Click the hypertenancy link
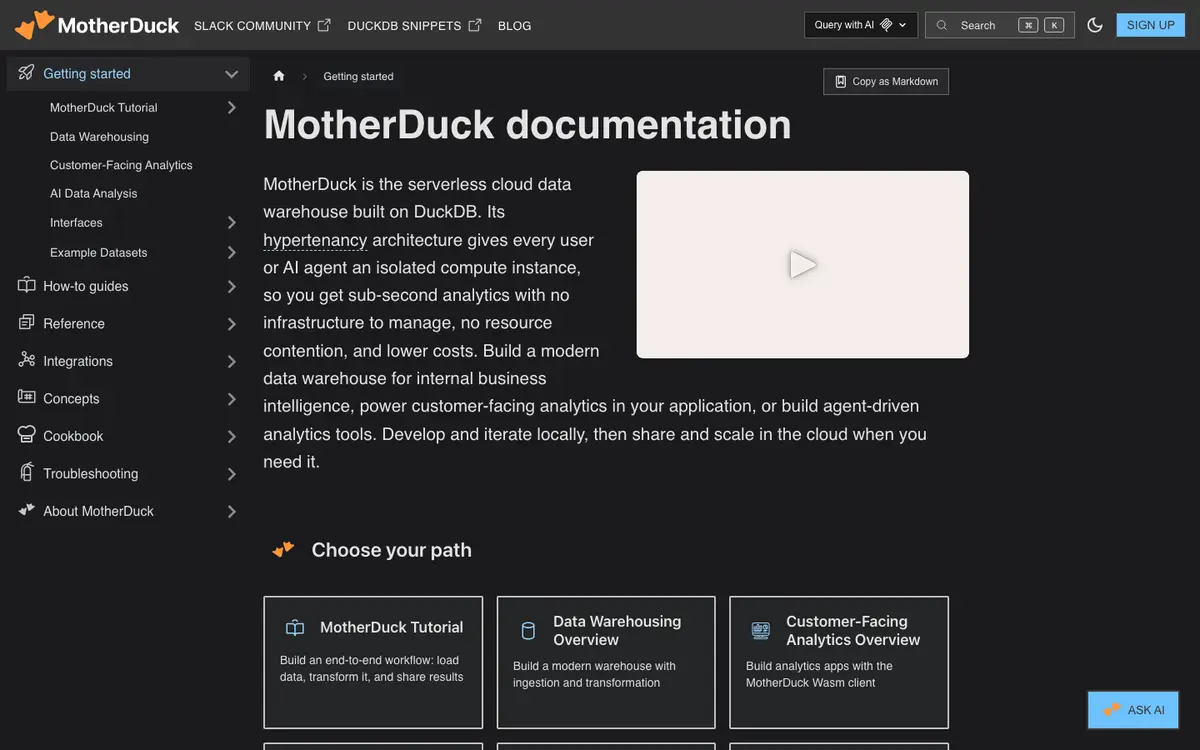The image size is (1200, 750). click(315, 240)
